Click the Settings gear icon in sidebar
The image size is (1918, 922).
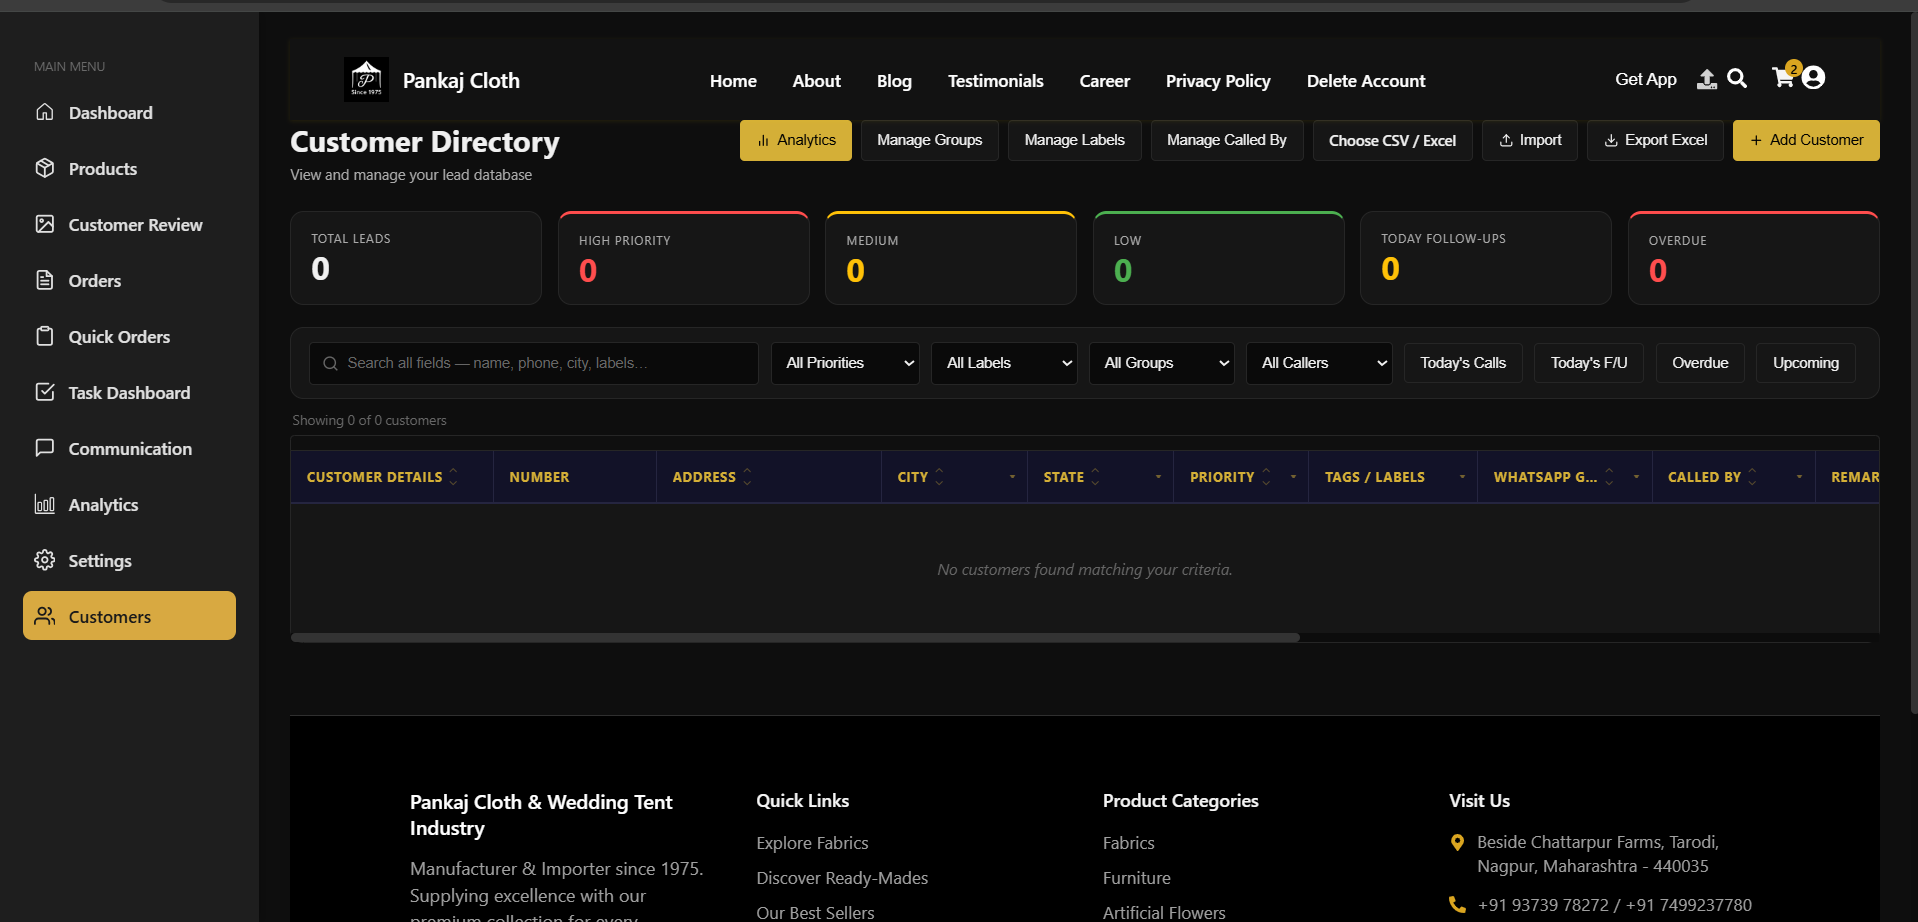pyautogui.click(x=45, y=560)
